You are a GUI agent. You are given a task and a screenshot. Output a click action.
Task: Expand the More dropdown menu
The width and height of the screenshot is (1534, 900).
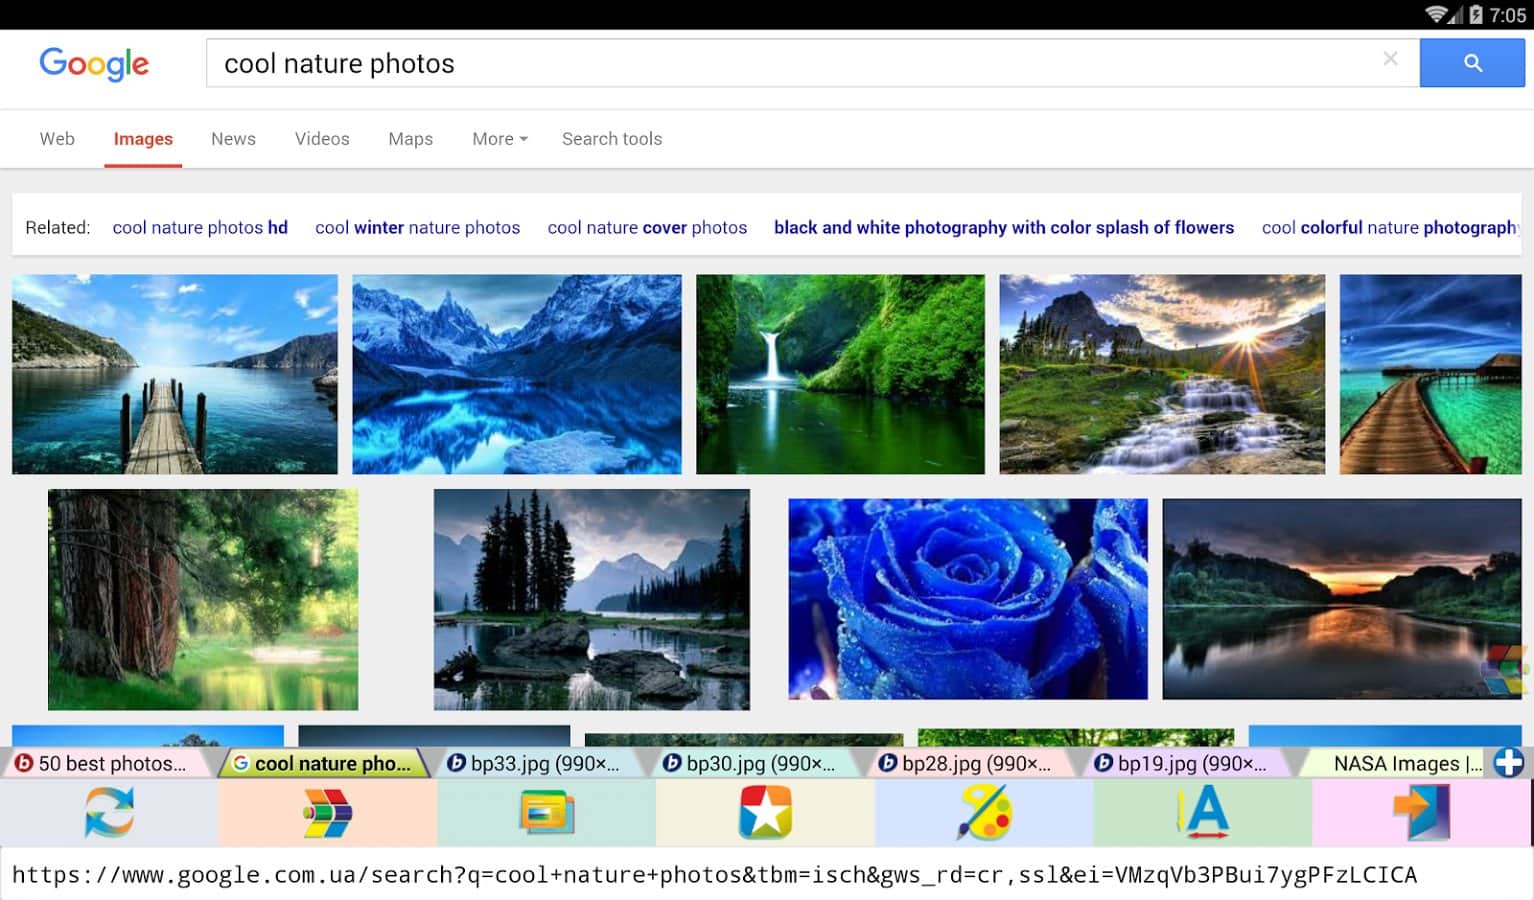(499, 139)
